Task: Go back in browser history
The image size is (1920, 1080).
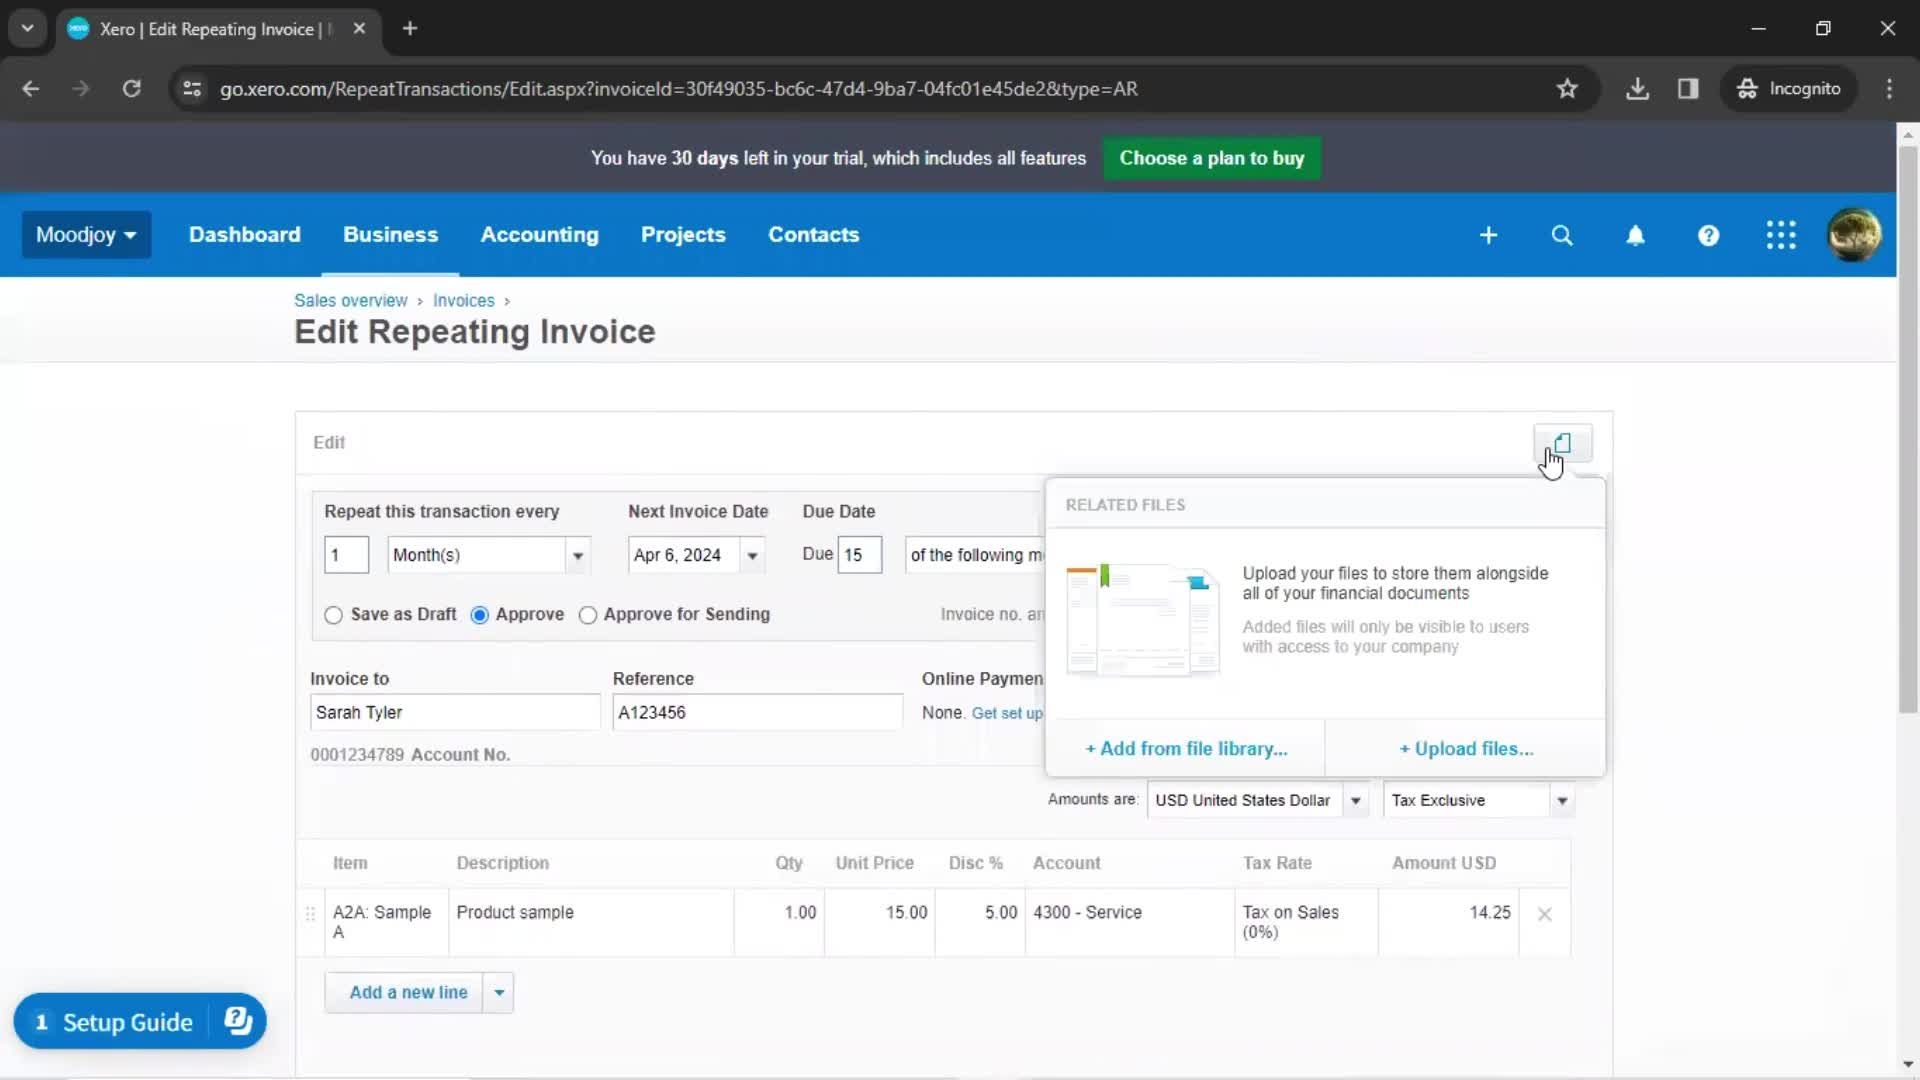Action: pos(31,89)
